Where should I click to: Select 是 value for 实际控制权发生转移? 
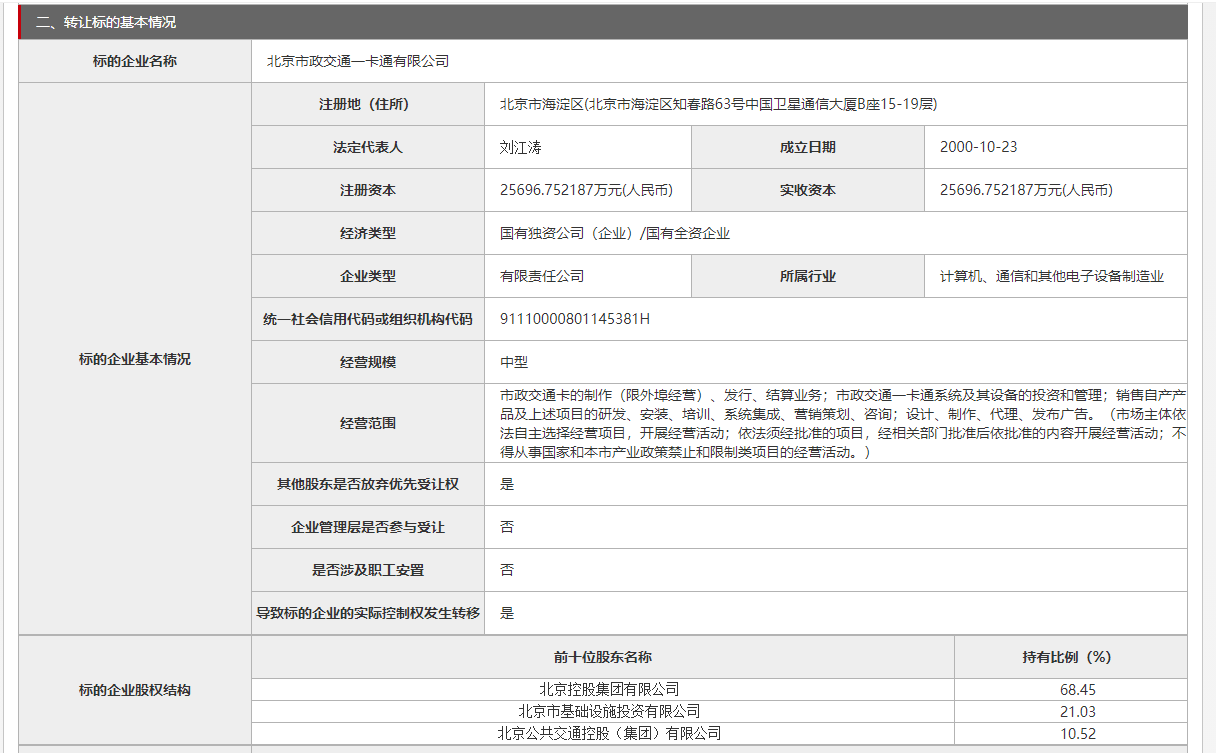point(507,613)
